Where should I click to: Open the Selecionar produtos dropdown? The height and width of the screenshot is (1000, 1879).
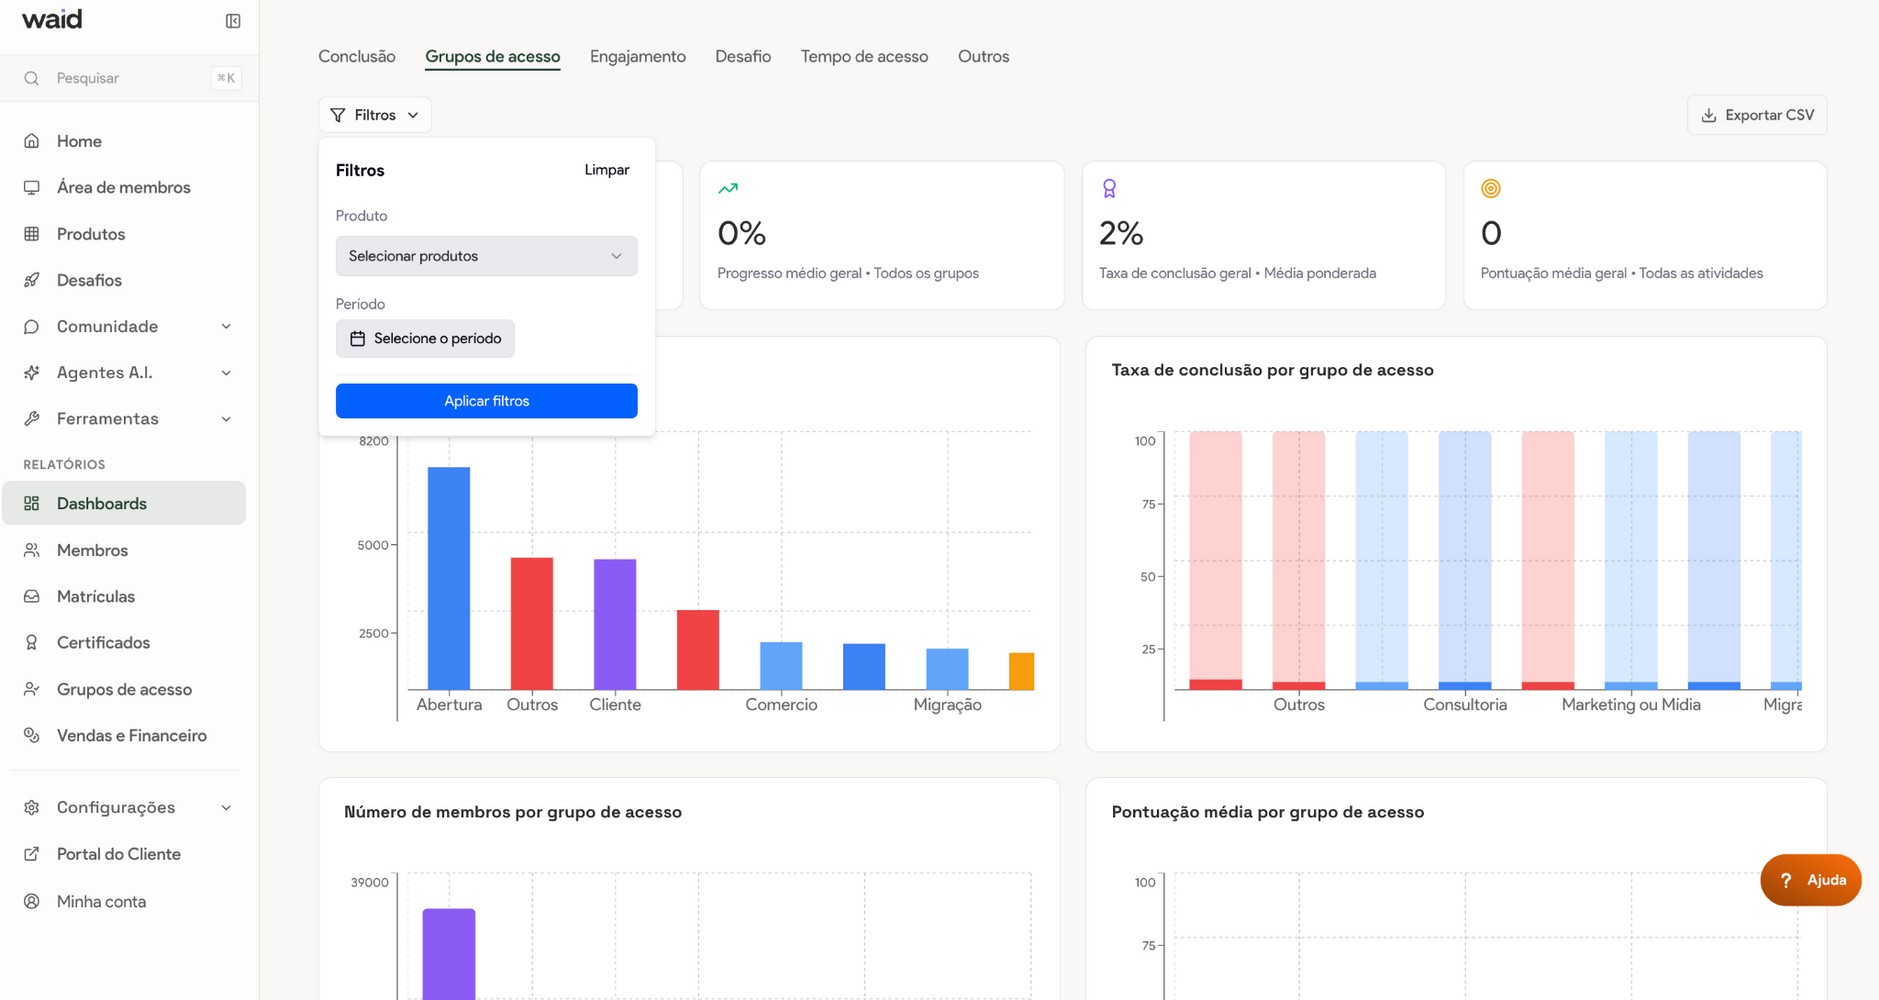point(486,256)
